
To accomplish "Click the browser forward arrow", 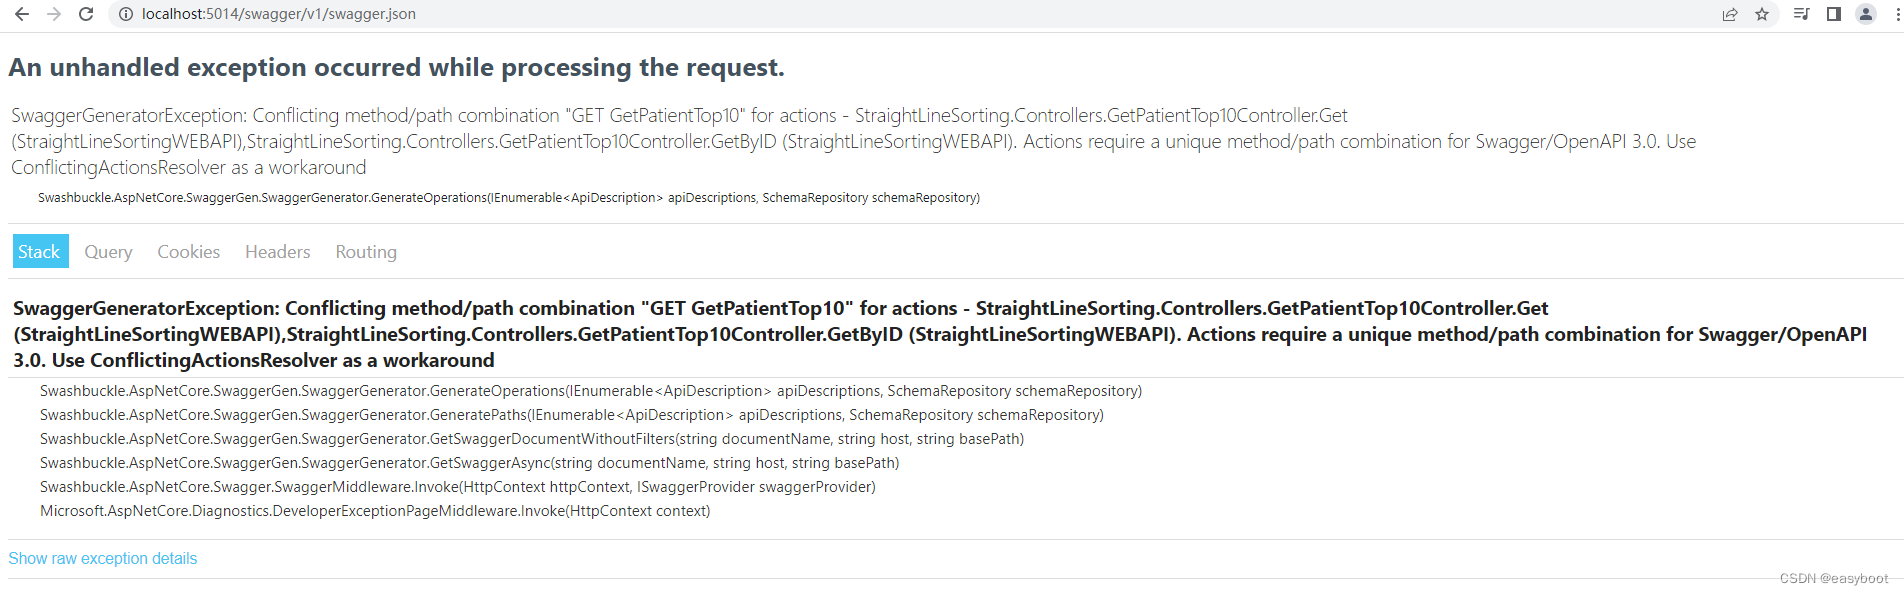I will click(54, 14).
